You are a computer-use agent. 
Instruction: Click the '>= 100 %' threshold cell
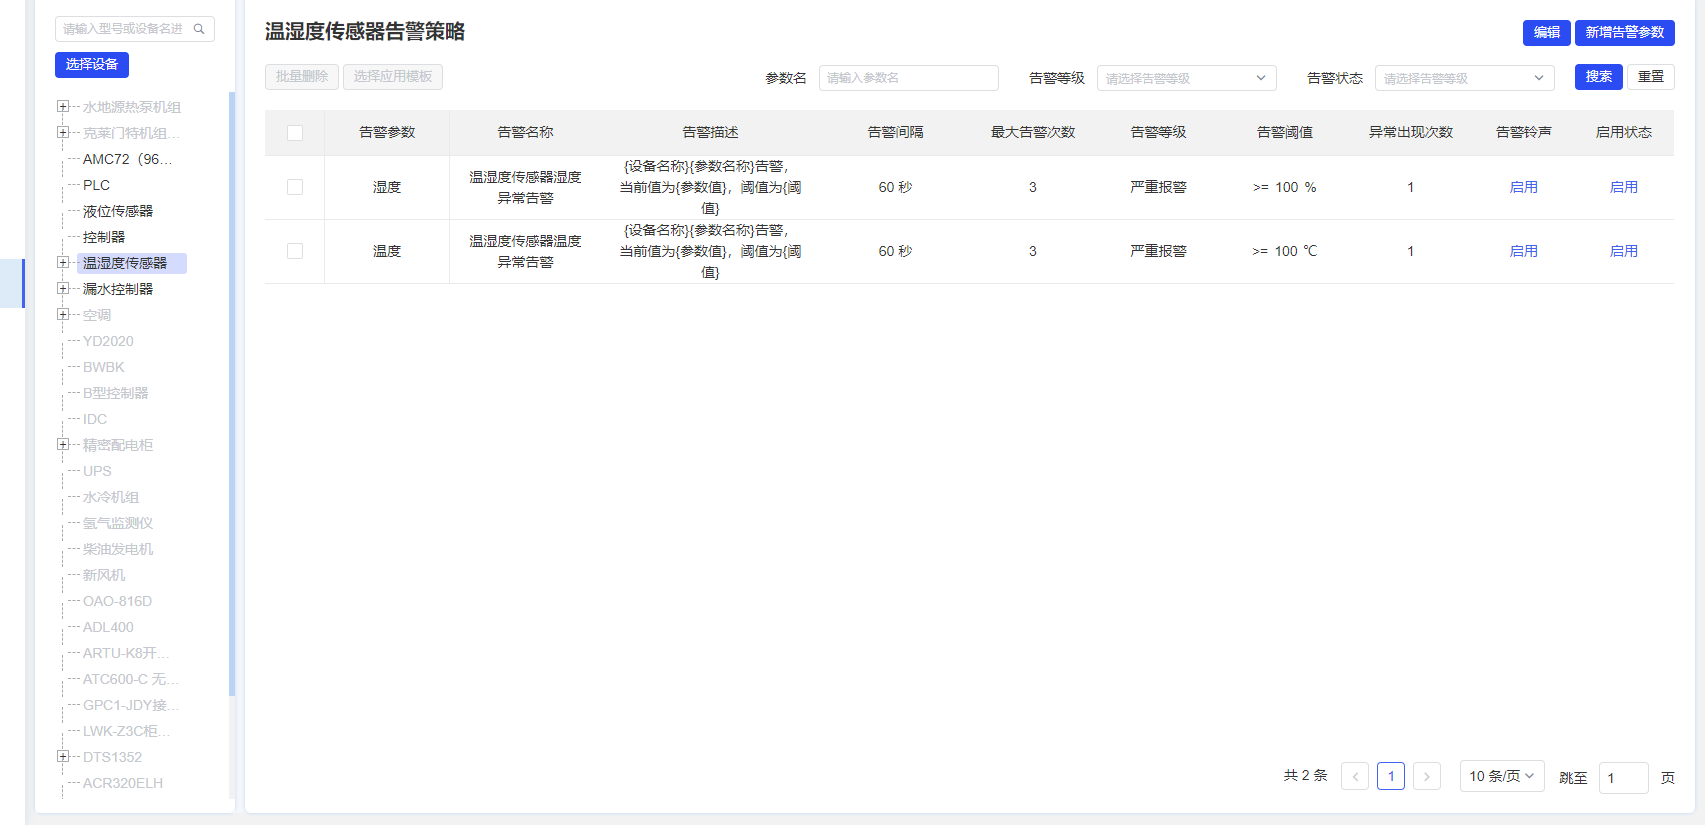point(1285,187)
